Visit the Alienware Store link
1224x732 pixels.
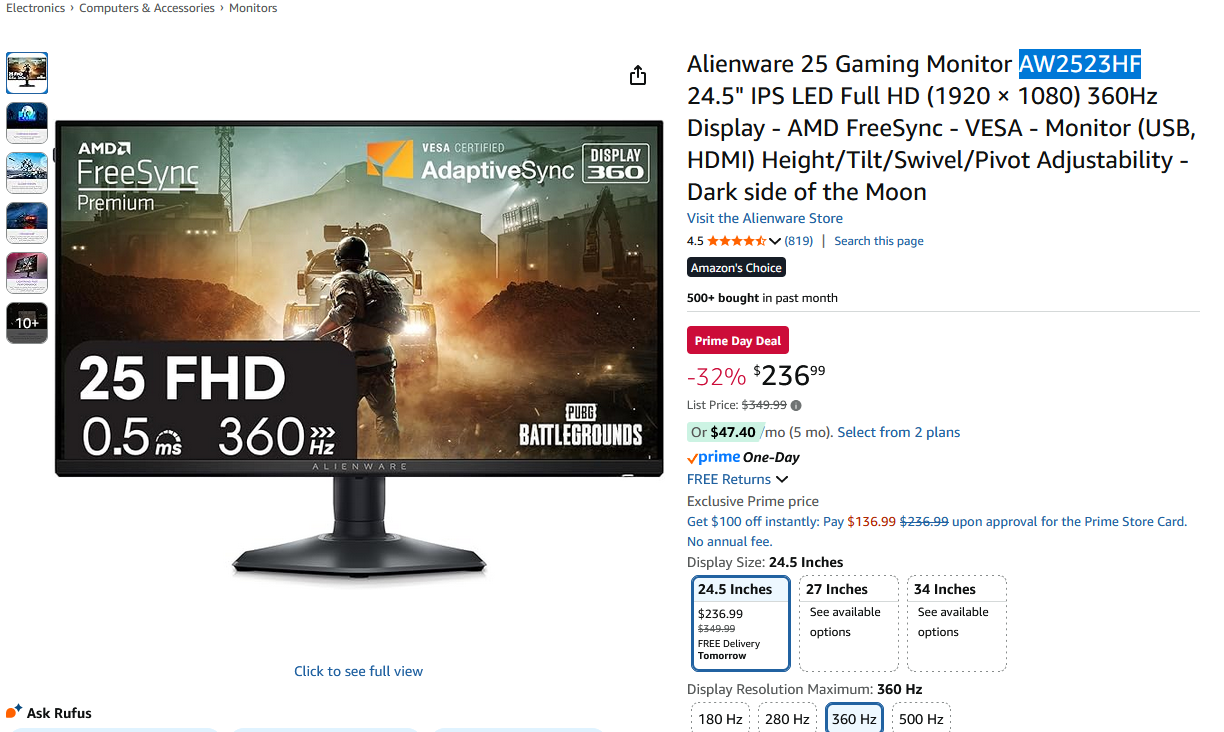[765, 218]
